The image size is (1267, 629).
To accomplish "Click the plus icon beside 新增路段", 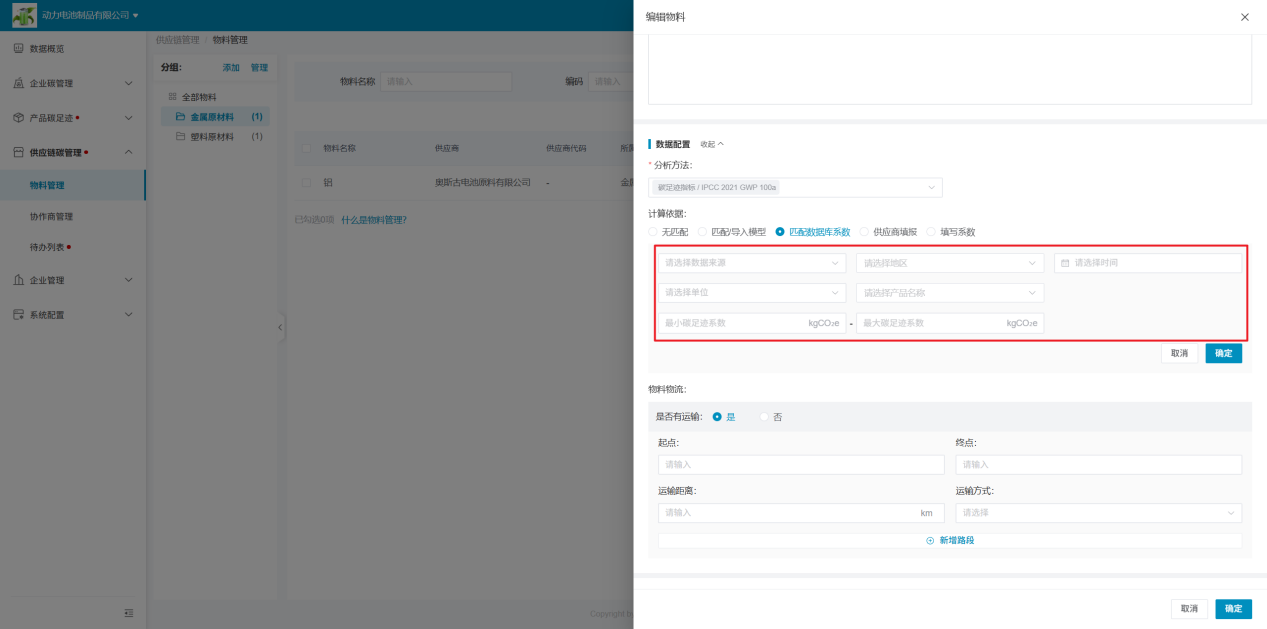I will click(x=930, y=540).
